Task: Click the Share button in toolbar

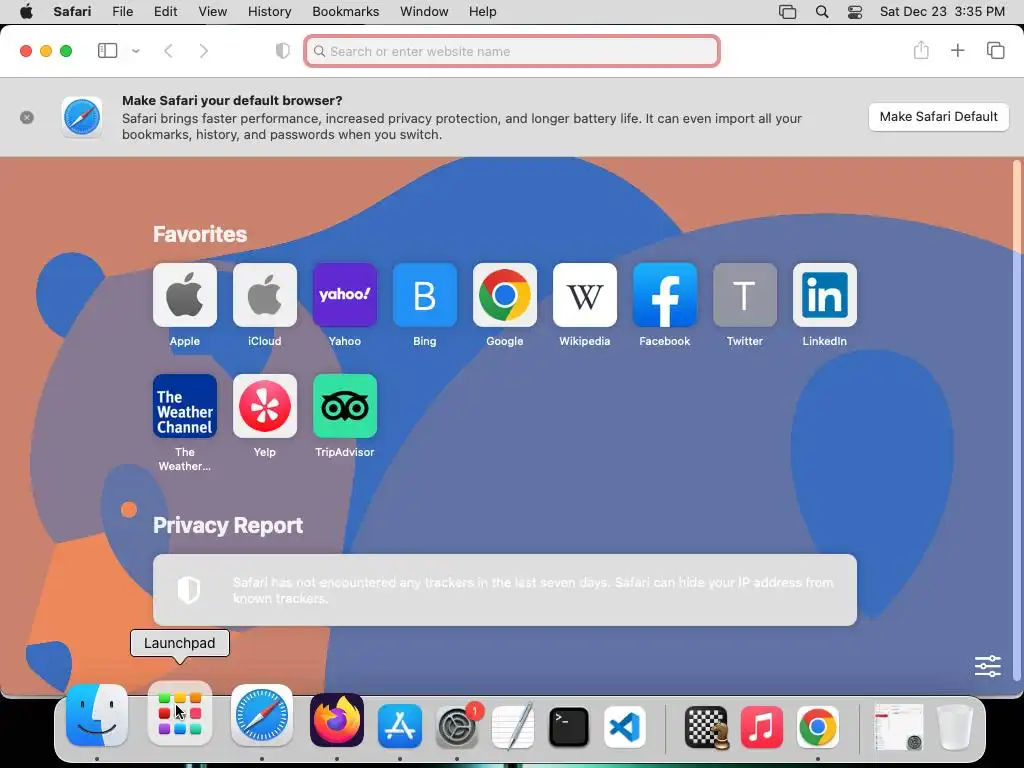Action: [921, 50]
